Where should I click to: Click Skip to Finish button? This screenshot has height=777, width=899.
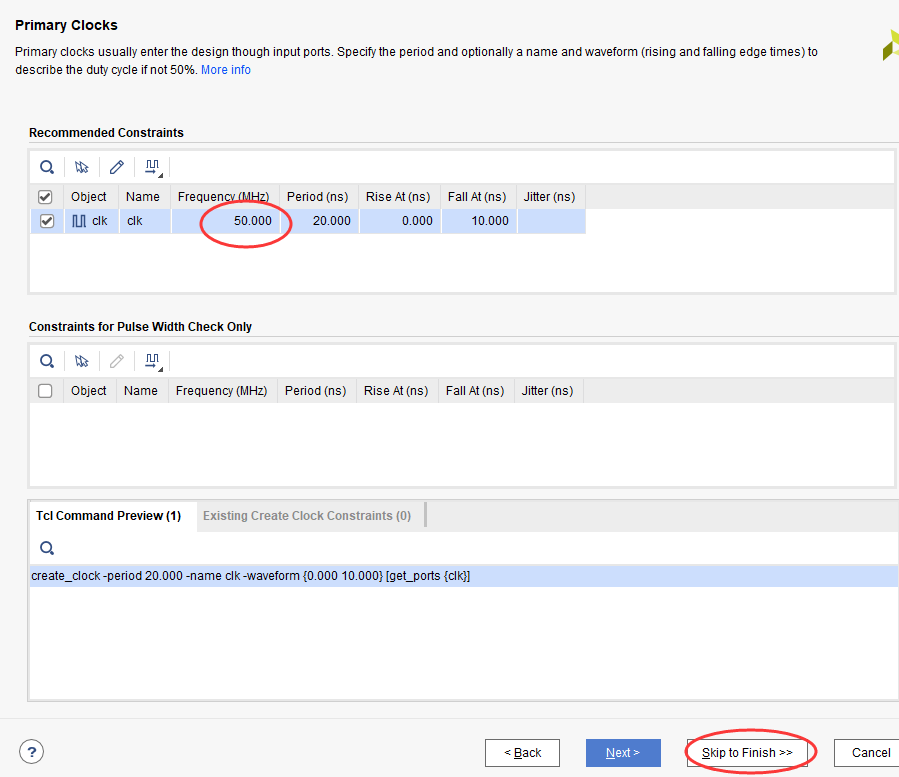point(747,753)
